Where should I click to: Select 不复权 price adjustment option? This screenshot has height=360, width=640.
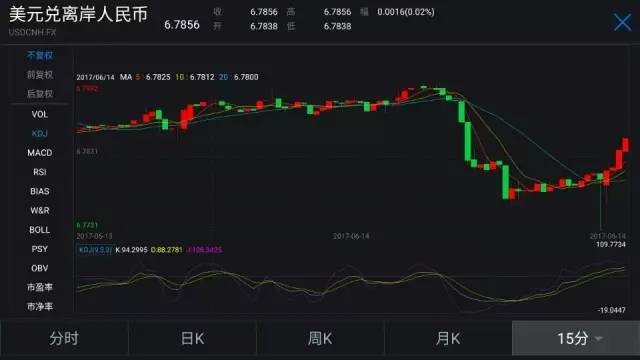point(40,55)
